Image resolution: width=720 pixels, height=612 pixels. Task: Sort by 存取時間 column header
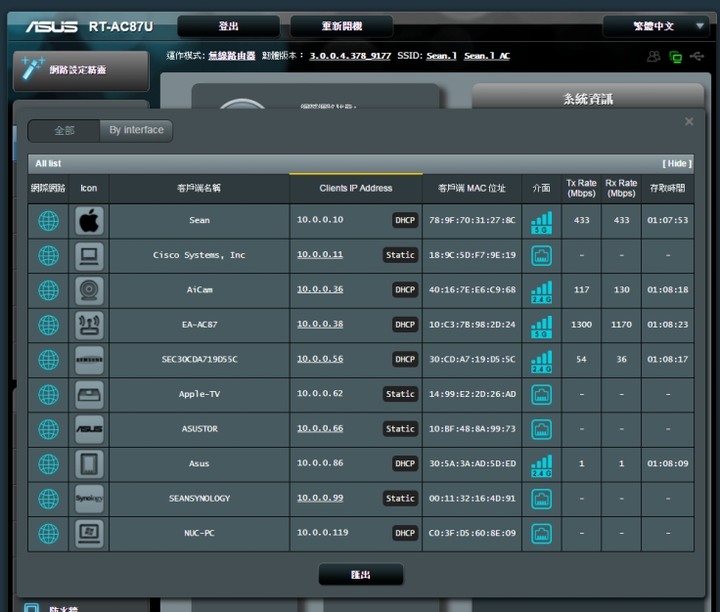(668, 188)
